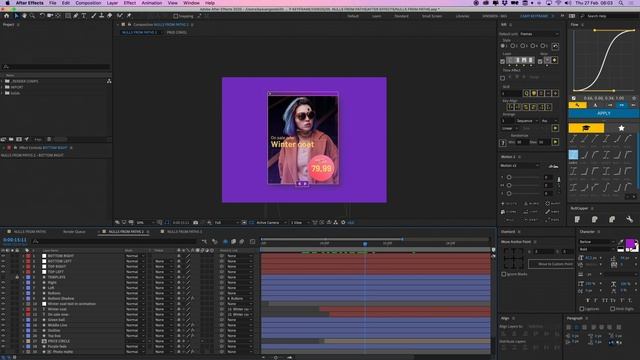Select the Roto Brush tool
Screen dimensions: 640x360
point(120,16)
